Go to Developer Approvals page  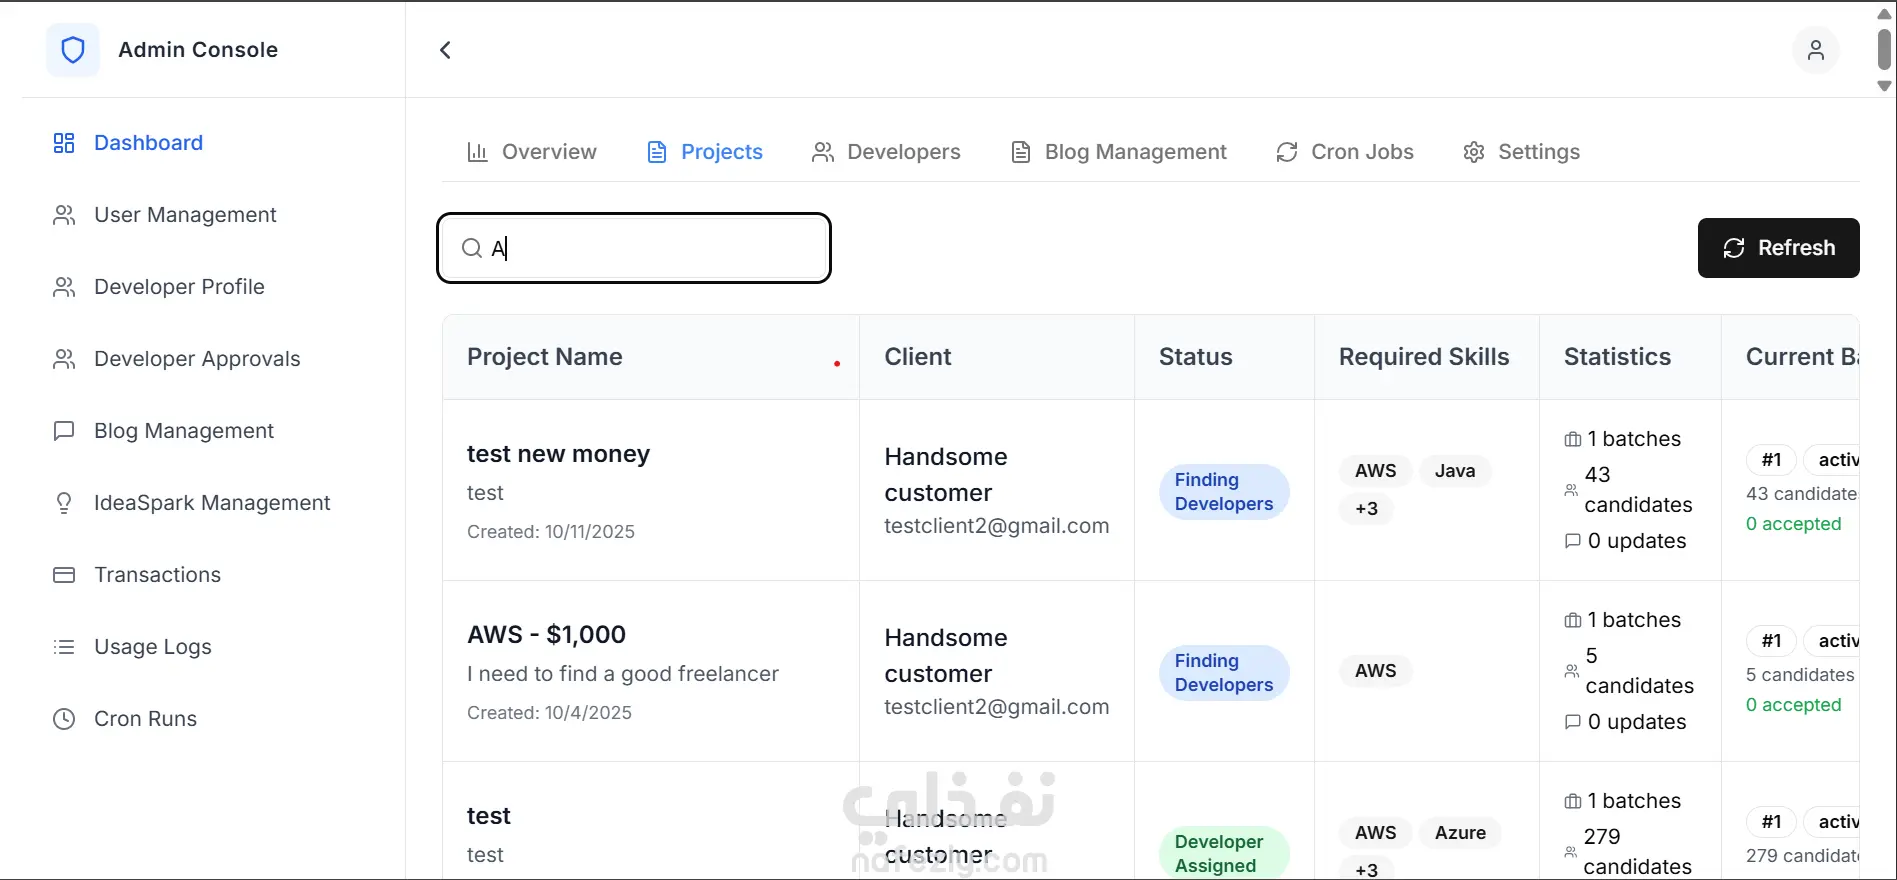click(197, 359)
